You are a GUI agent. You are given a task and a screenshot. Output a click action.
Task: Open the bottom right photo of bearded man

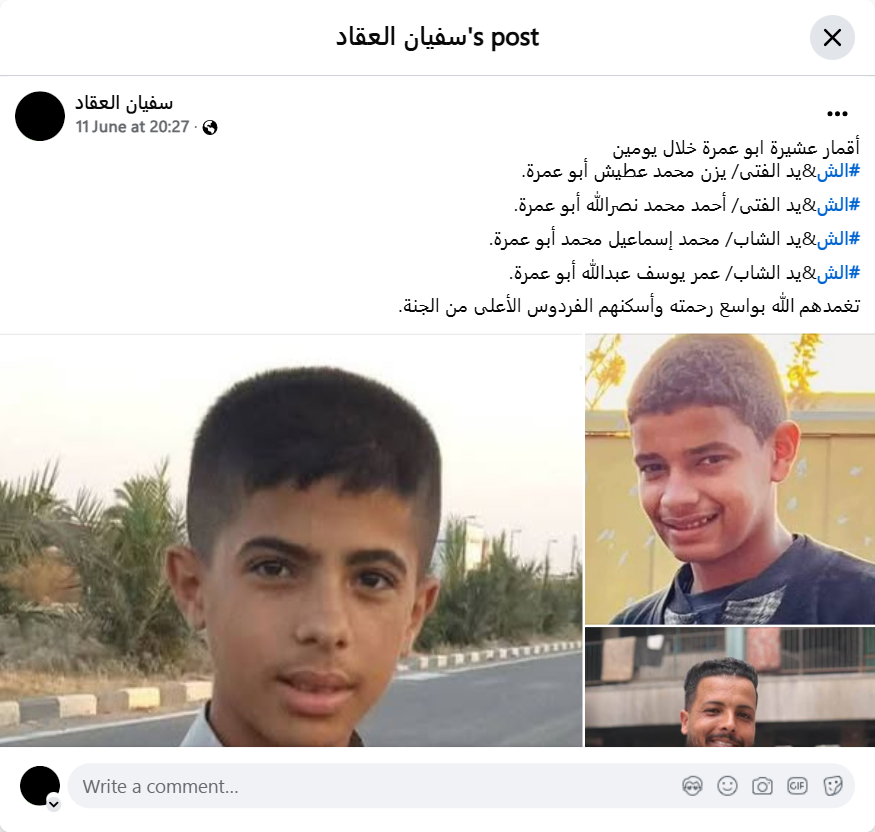tap(730, 687)
